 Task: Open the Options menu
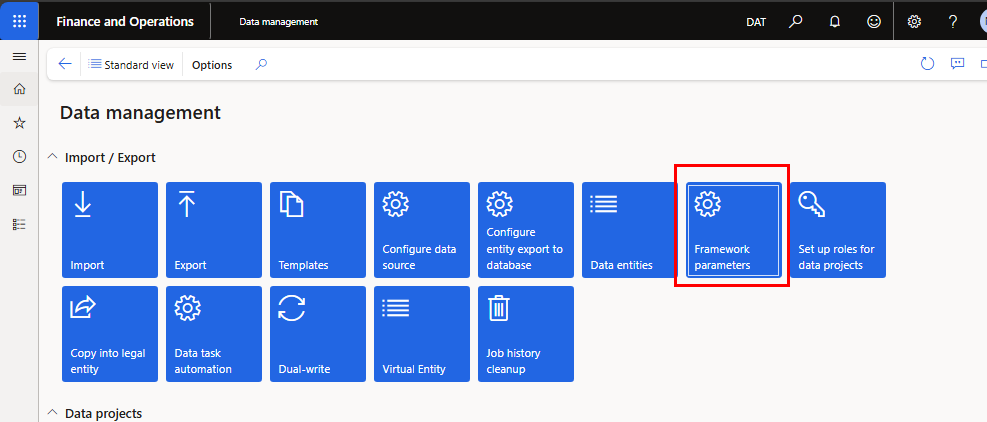pos(212,65)
